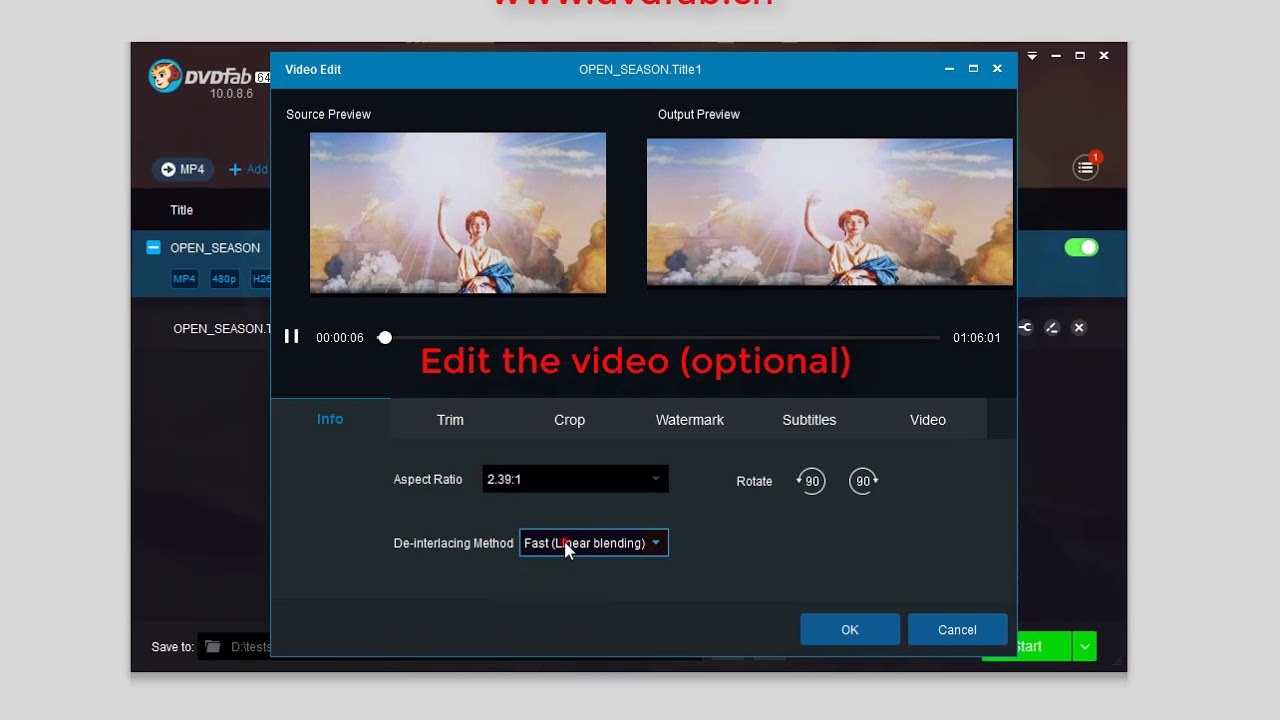1280x720 pixels.
Task: Switch to the Info tab
Action: point(330,419)
